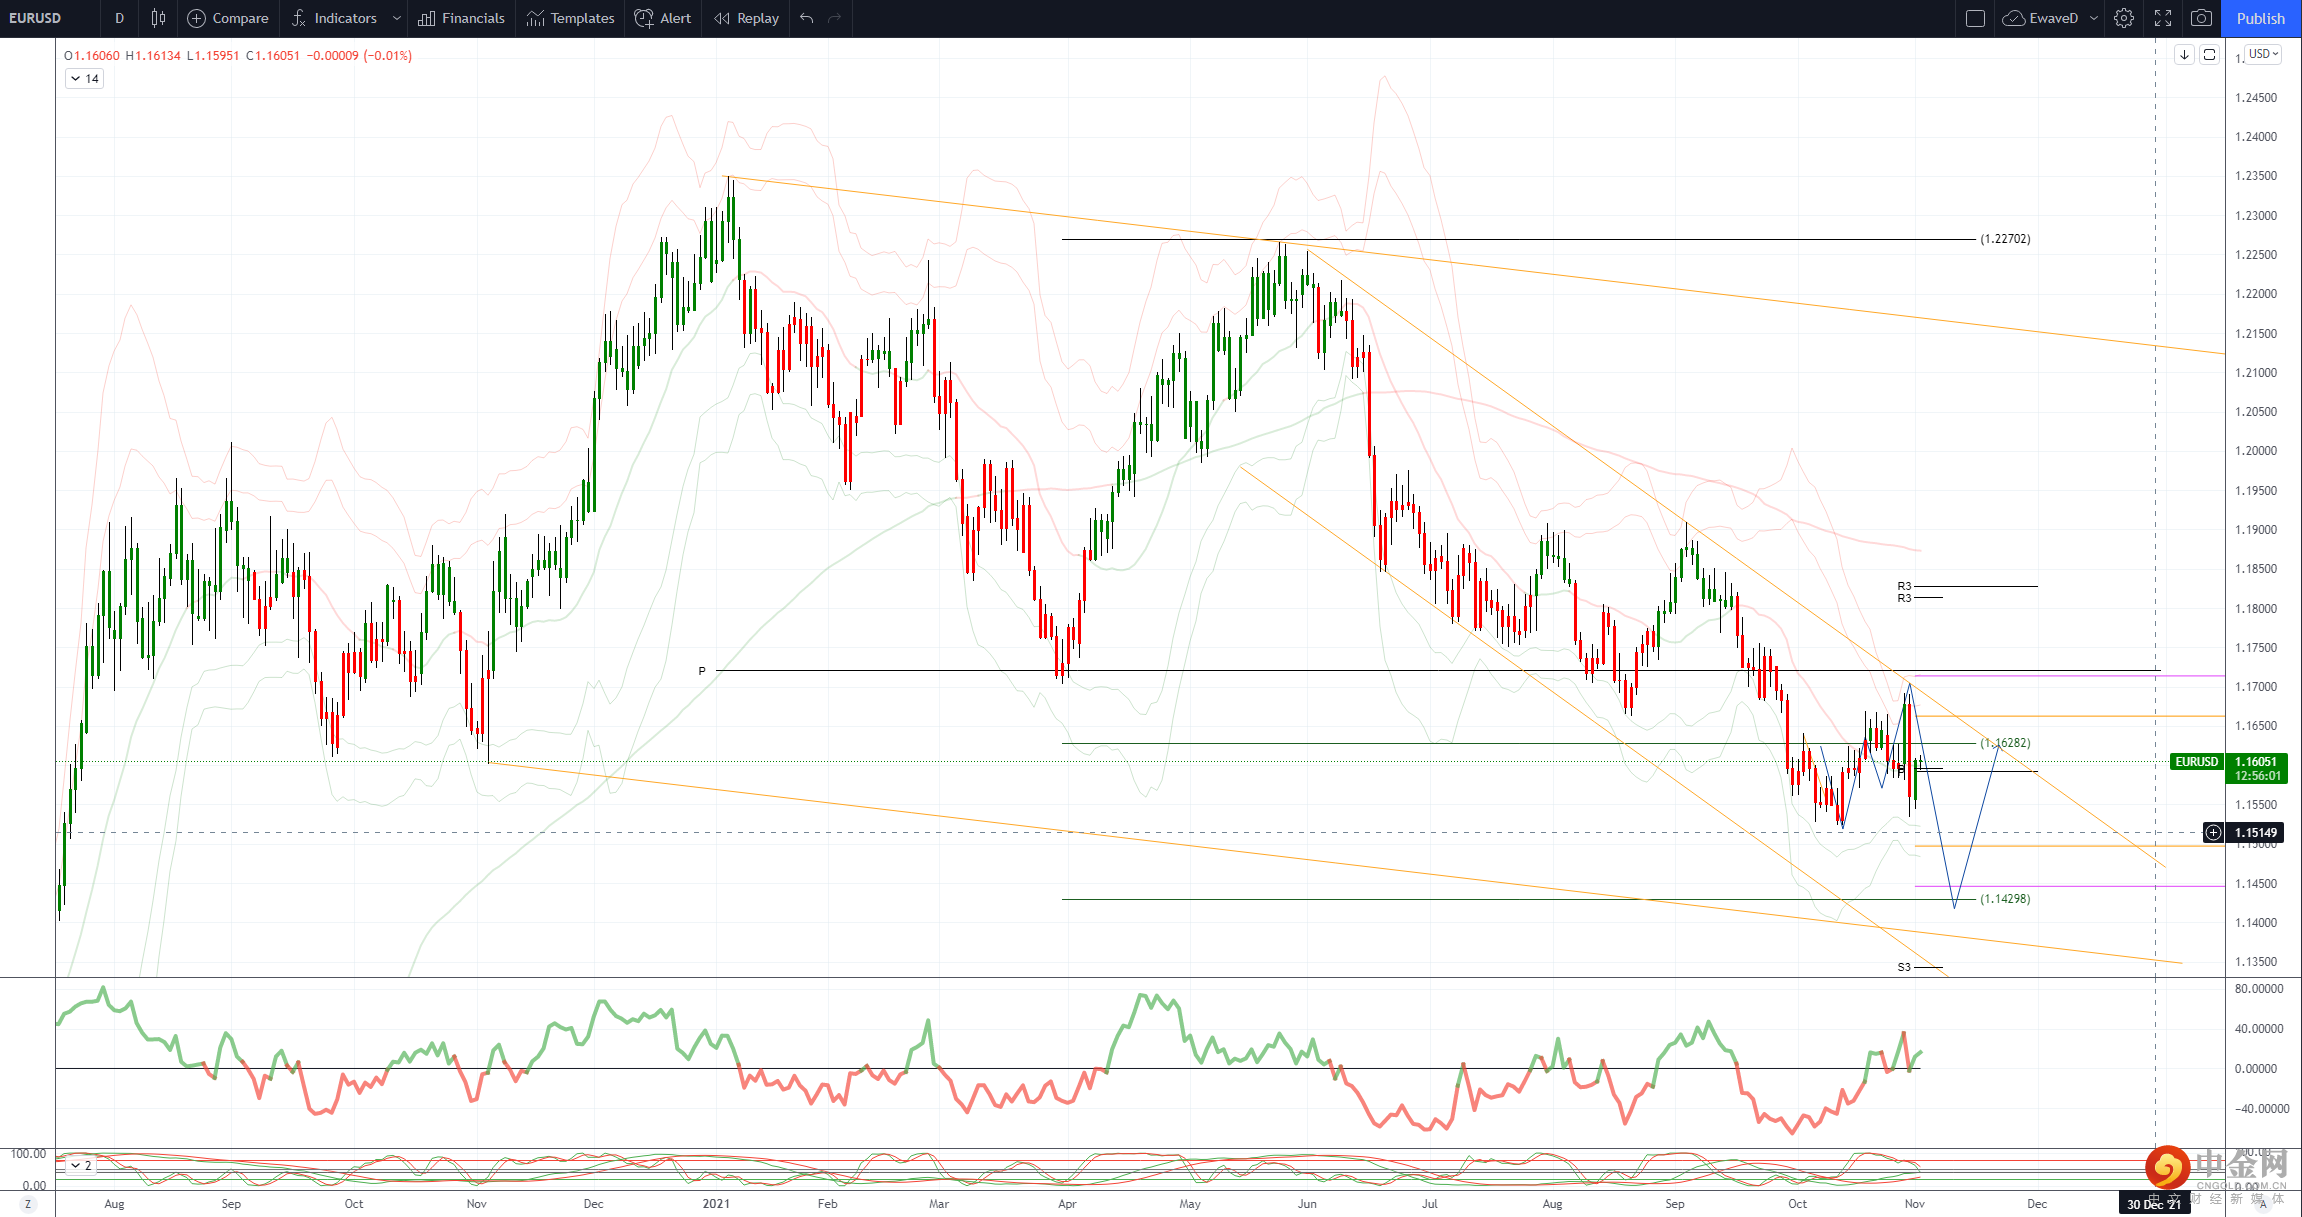Toggle maximize pane button near USD
The height and width of the screenshot is (1217, 2302).
(2210, 54)
